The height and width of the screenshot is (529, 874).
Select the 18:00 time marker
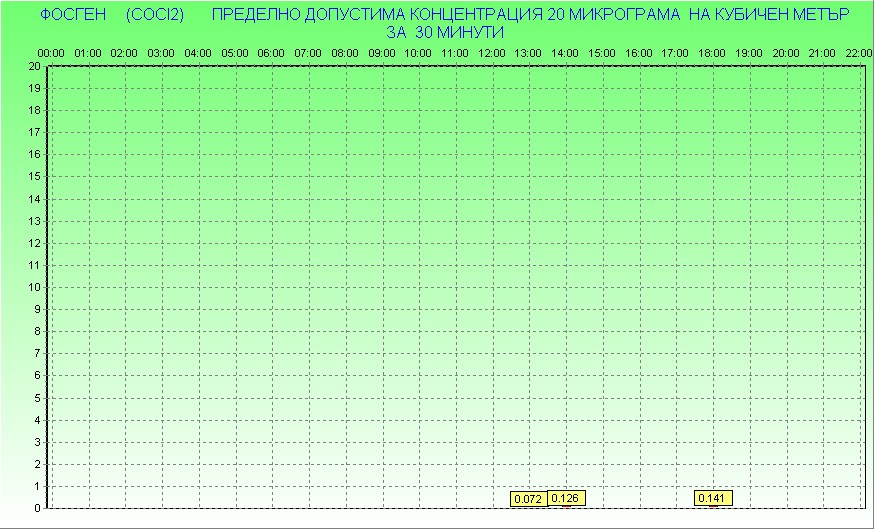(x=713, y=53)
